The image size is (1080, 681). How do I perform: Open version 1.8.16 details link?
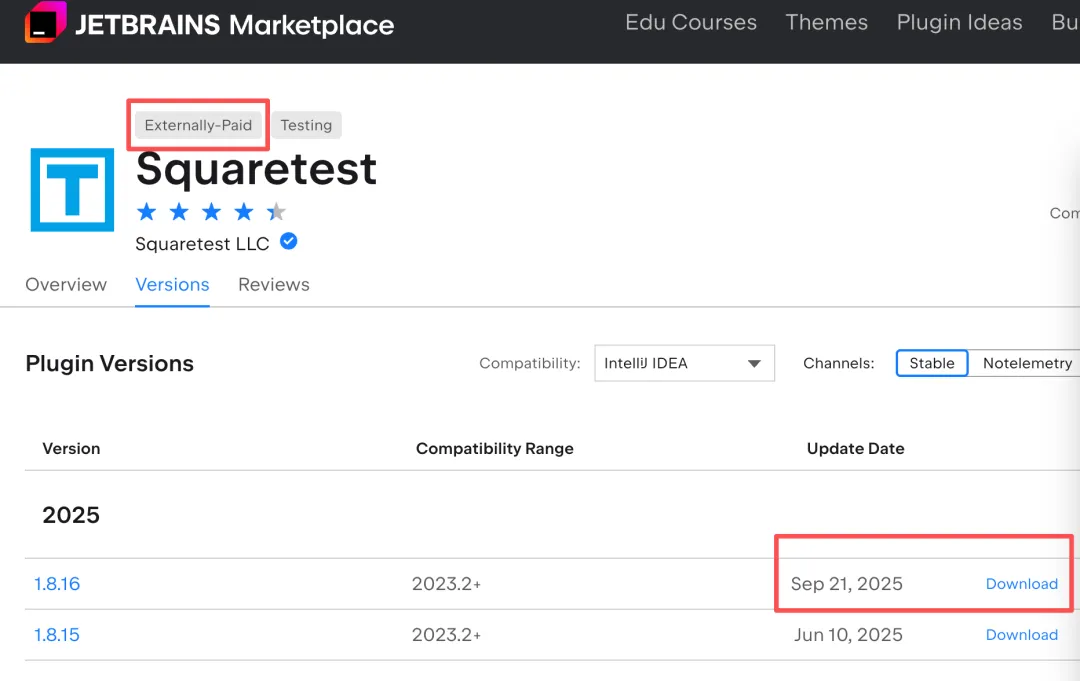57,584
